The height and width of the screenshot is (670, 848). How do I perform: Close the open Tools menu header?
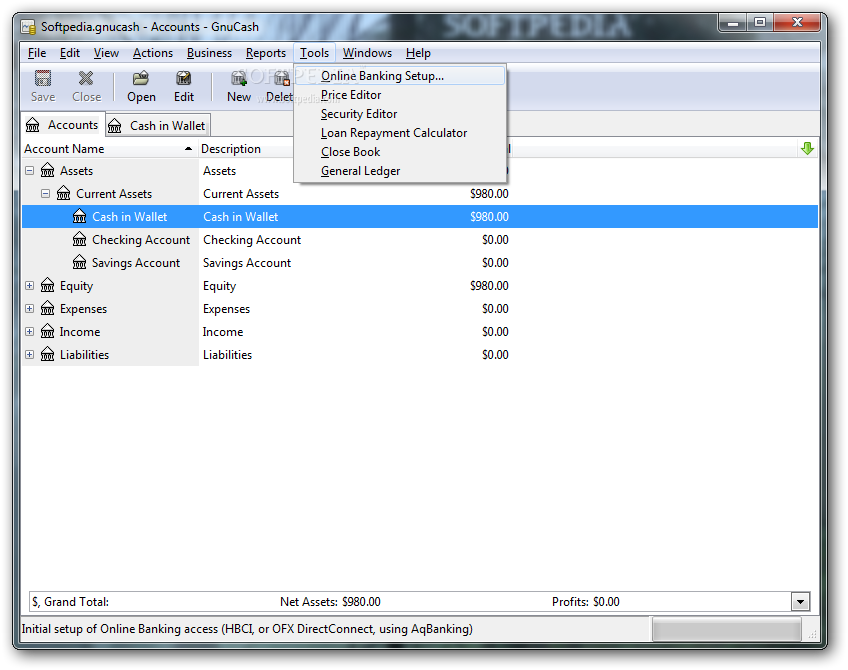[x=315, y=53]
